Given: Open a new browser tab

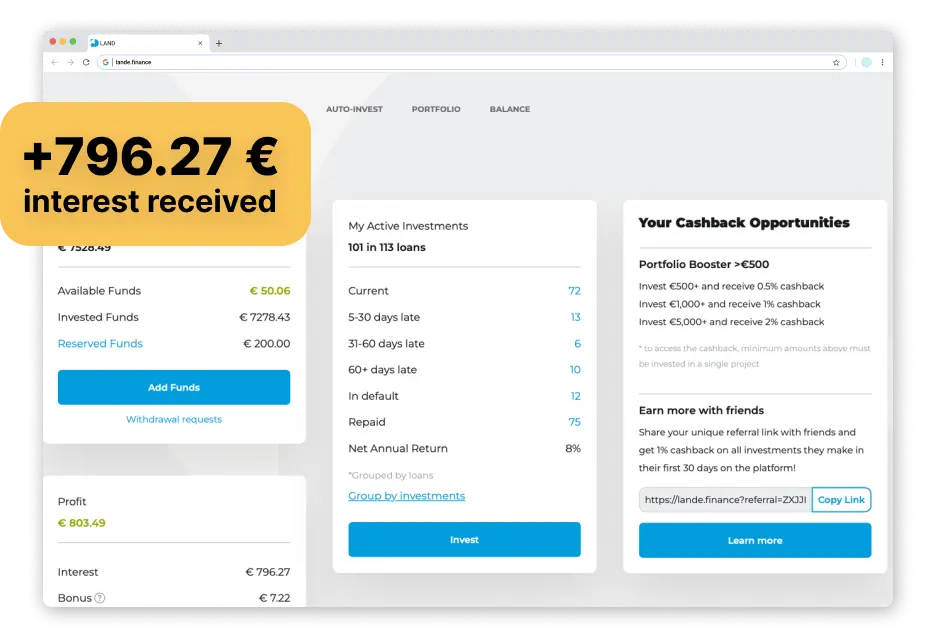Looking at the screenshot, I should (x=219, y=43).
